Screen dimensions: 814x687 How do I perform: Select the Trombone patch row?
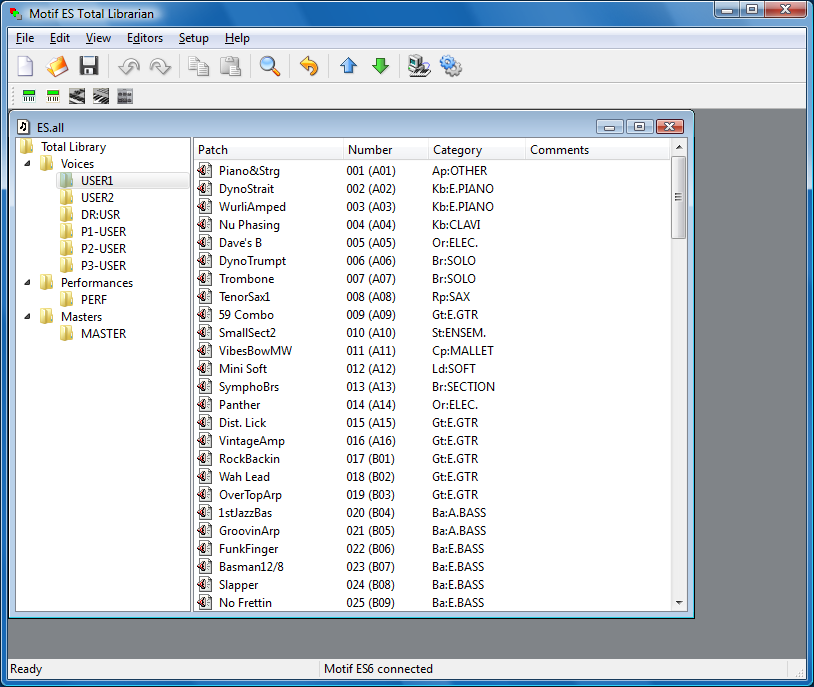(246, 279)
